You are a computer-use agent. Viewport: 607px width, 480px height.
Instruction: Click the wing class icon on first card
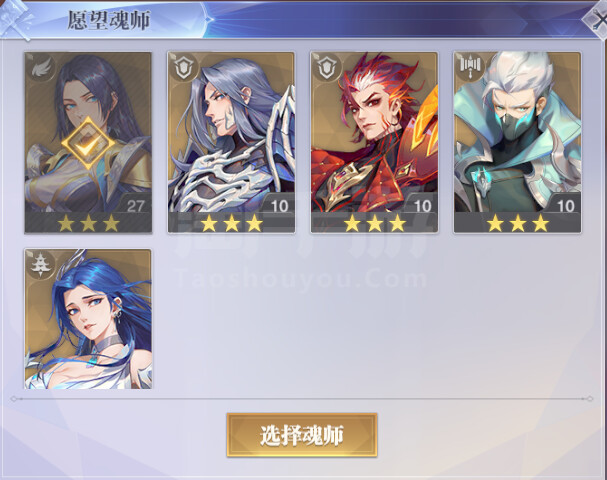coord(41,69)
